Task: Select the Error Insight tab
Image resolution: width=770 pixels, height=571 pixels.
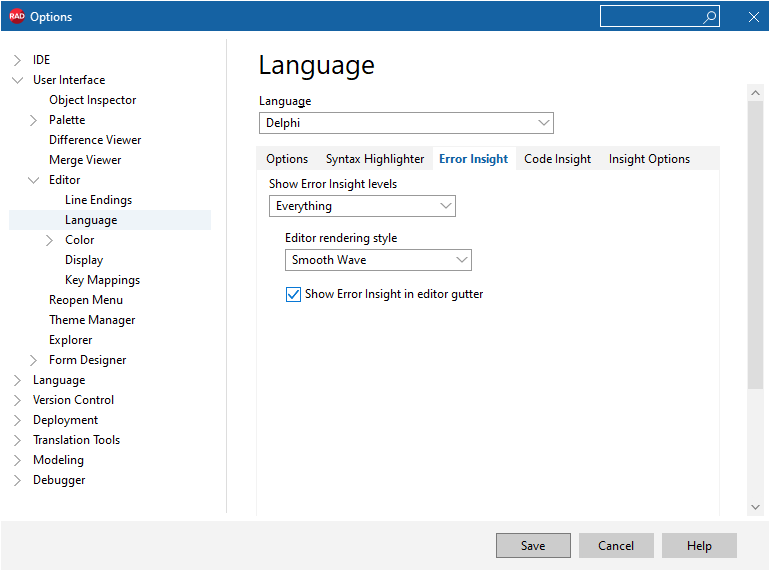Action: [x=473, y=159]
